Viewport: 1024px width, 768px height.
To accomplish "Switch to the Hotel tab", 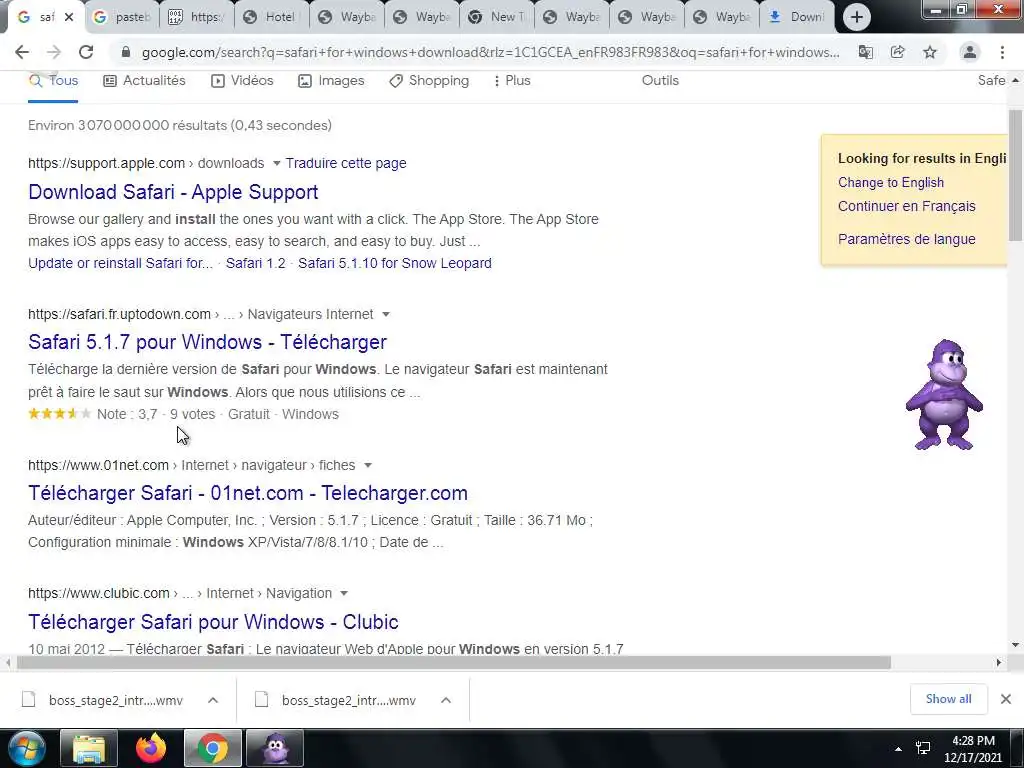I will (271, 18).
